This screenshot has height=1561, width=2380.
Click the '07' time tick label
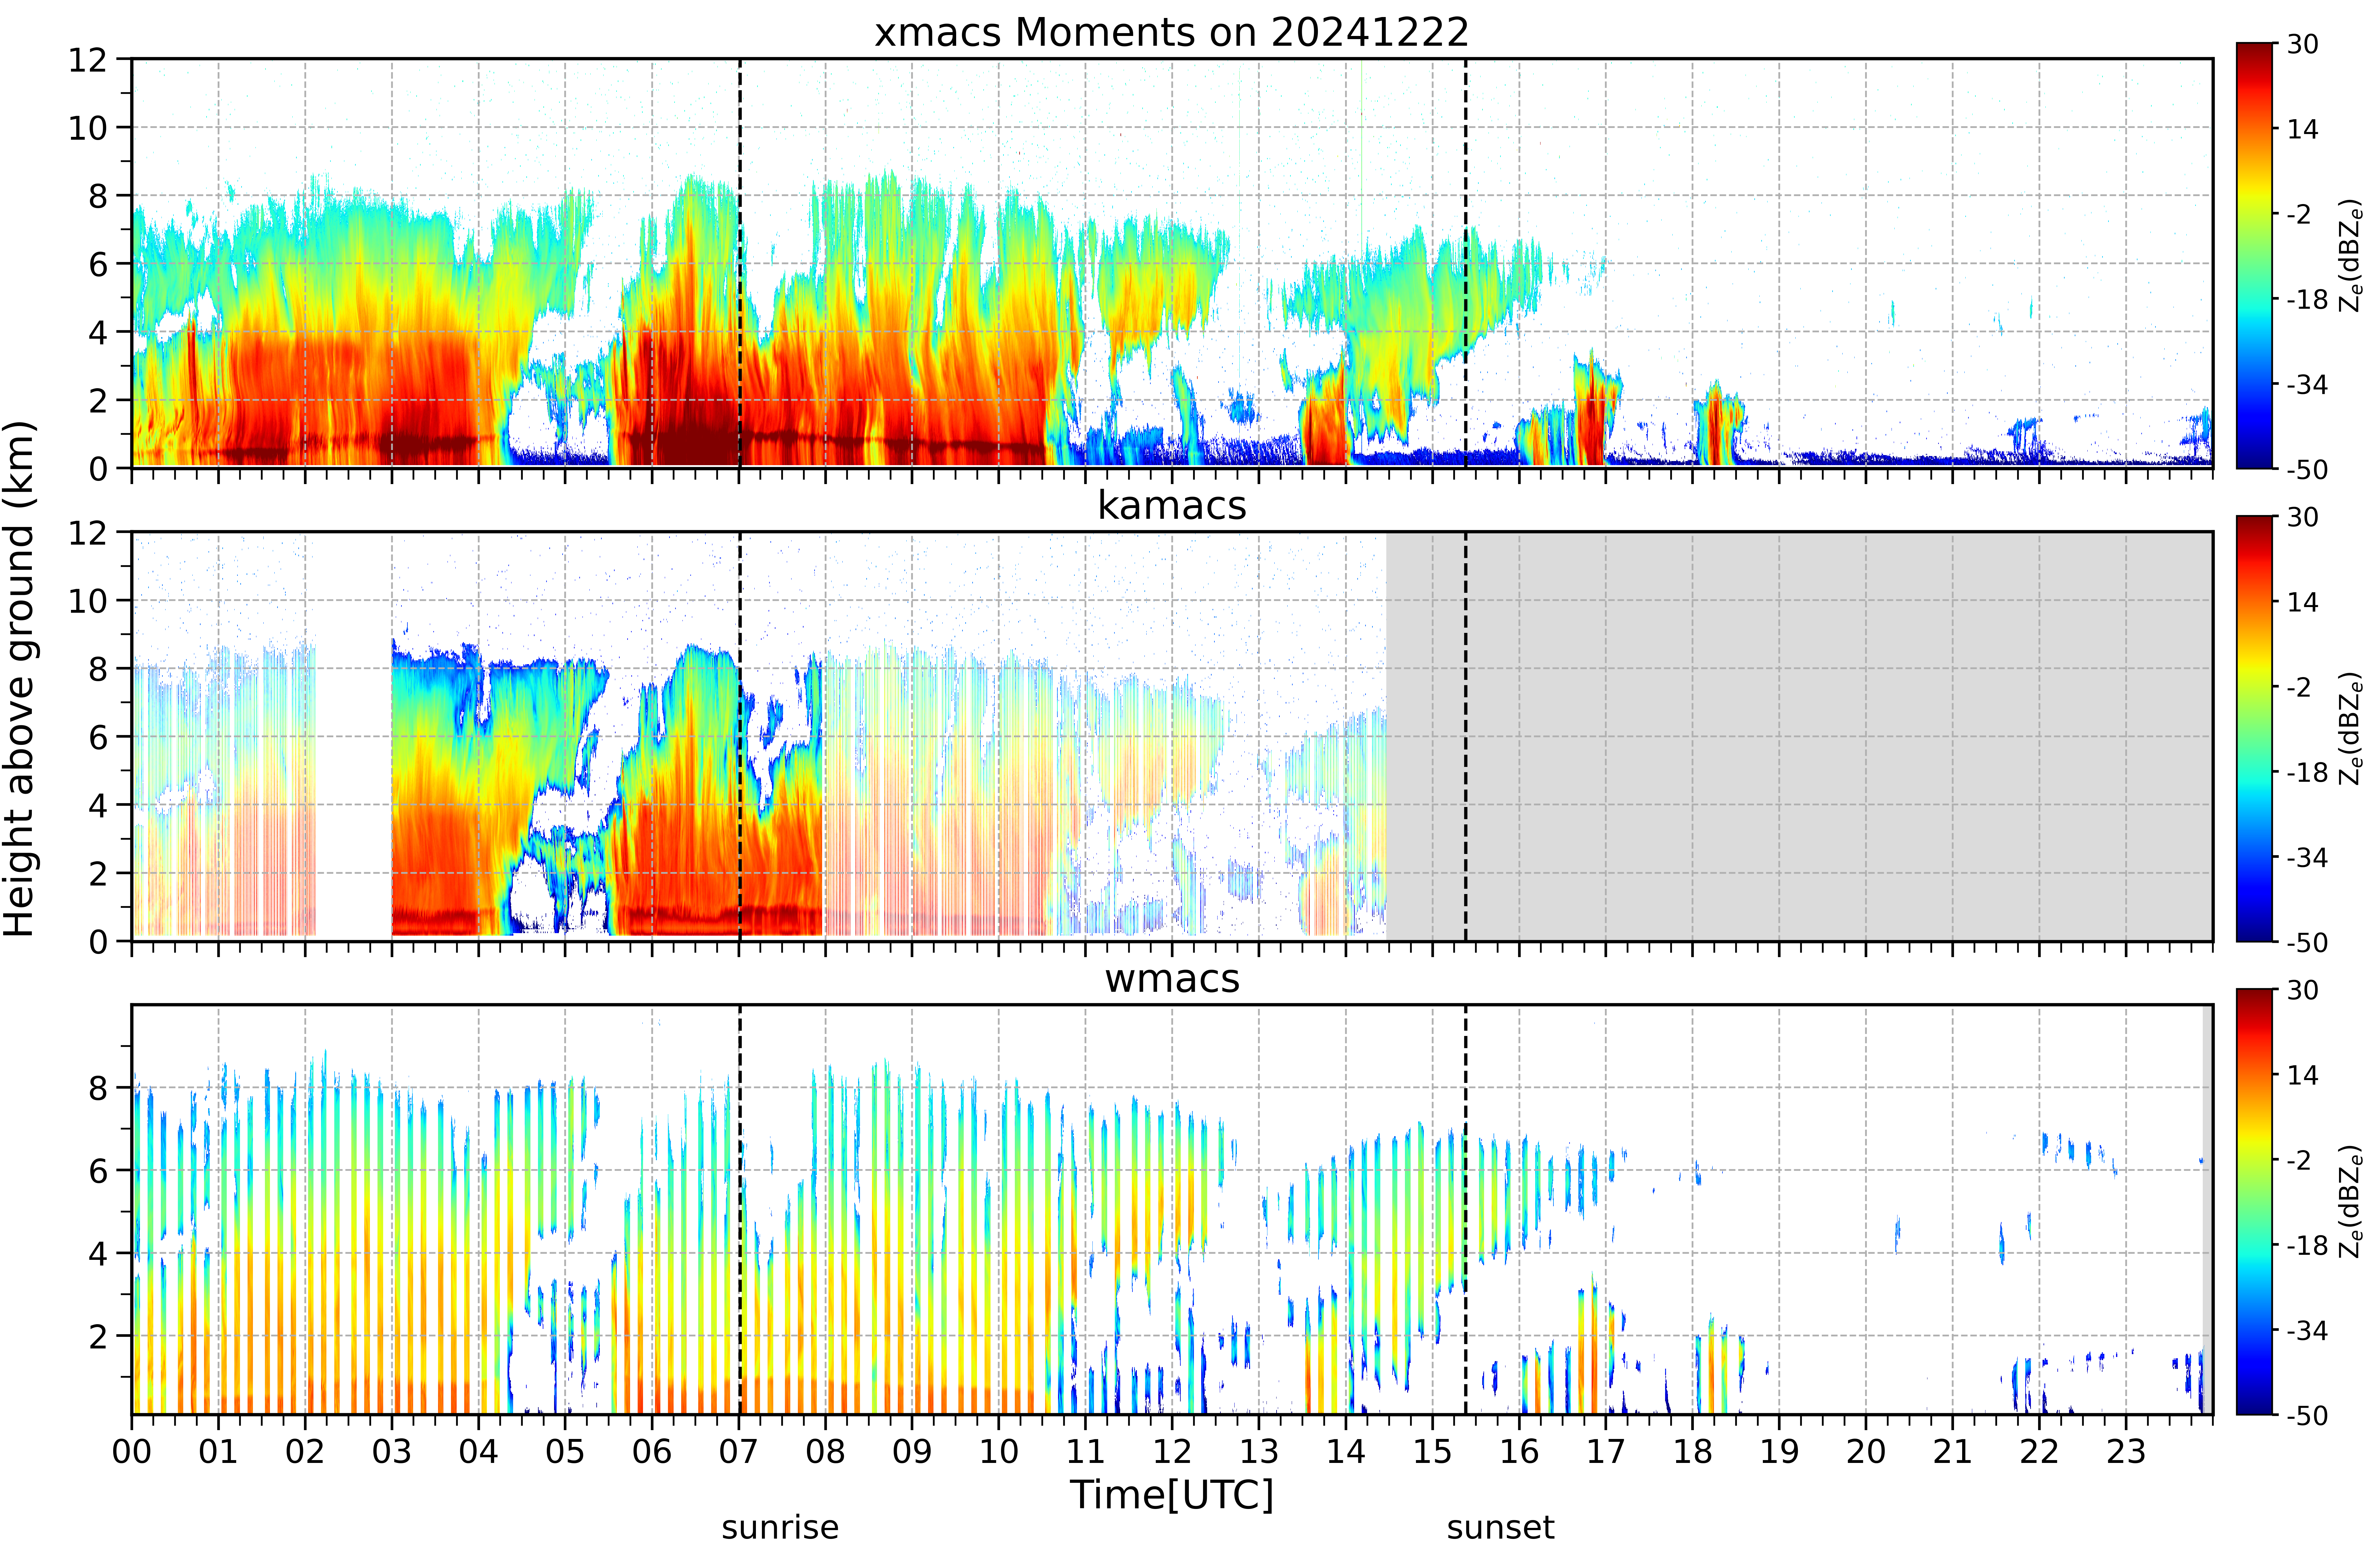pos(739,1452)
